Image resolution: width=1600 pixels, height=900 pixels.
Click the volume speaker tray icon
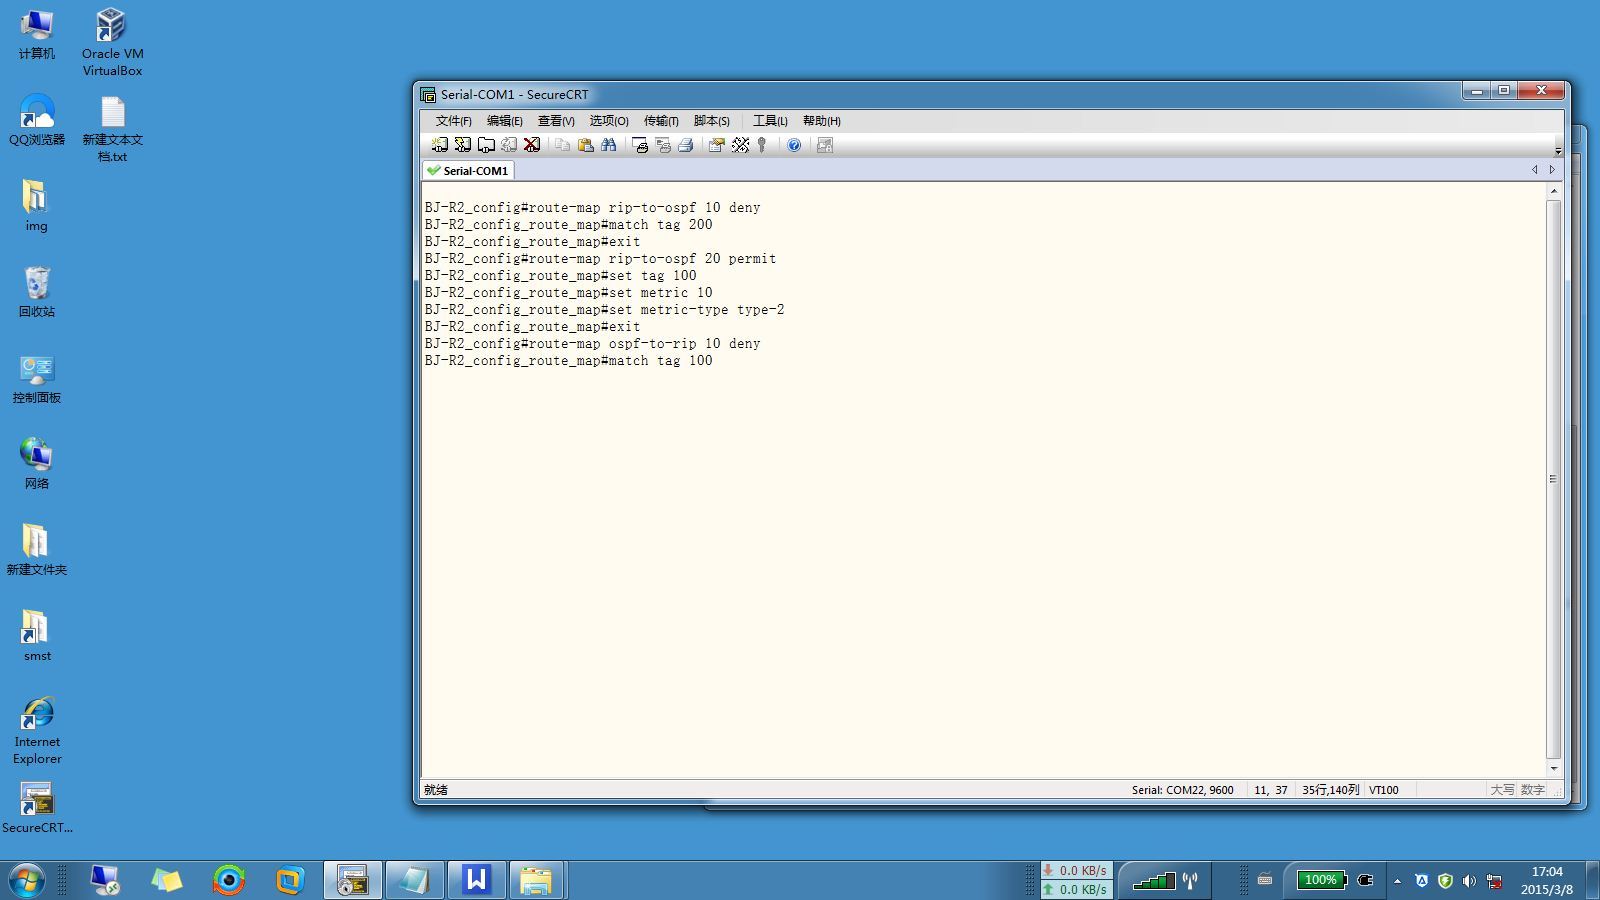(x=1469, y=881)
